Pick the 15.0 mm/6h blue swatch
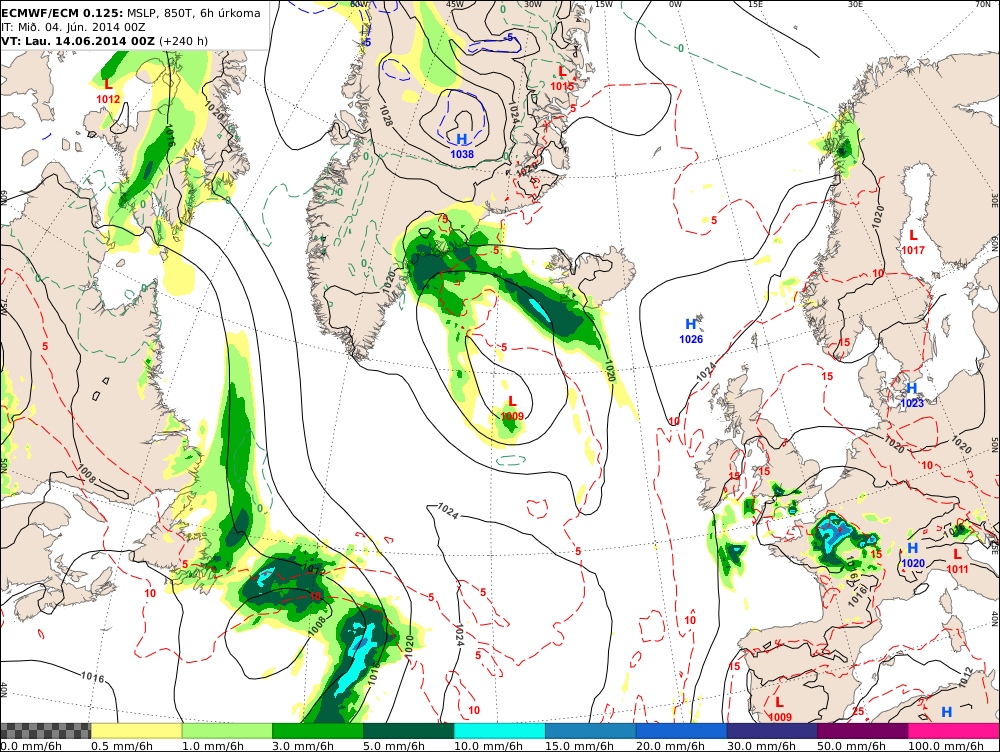Viewport: 1000px width, 752px height. coord(591,731)
